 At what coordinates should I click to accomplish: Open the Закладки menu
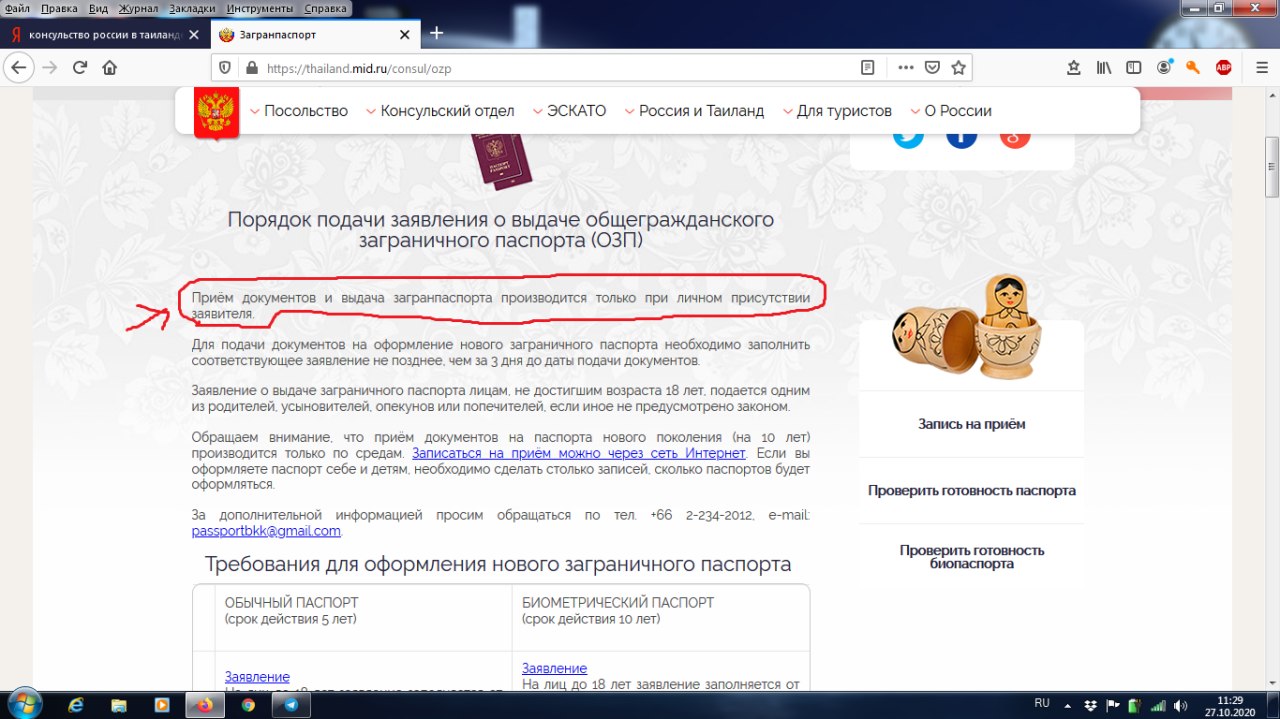[192, 7]
